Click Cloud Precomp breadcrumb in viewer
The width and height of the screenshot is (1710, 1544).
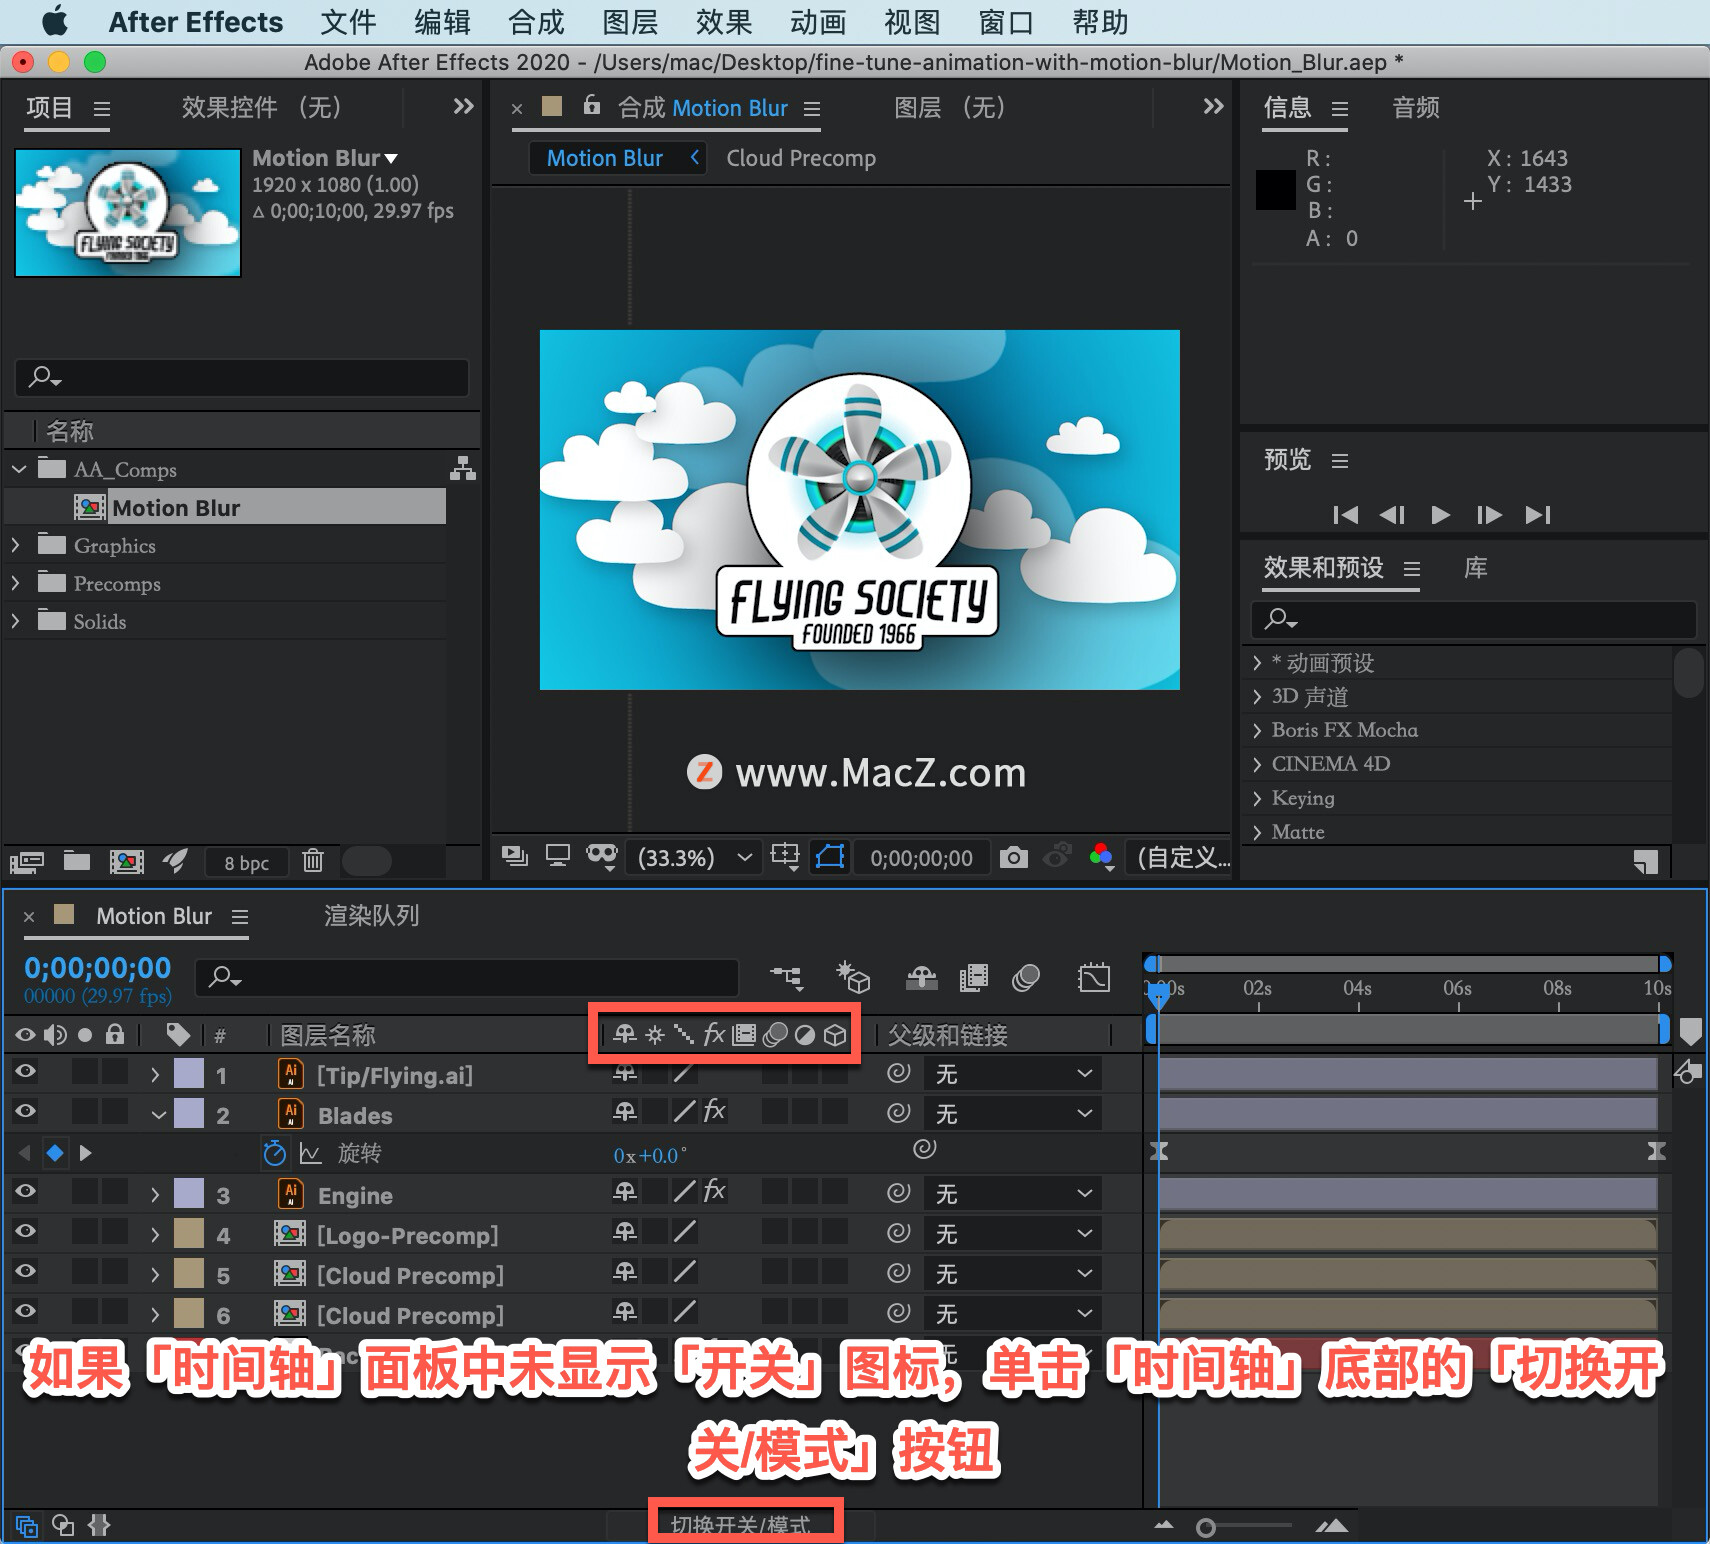pos(801,158)
